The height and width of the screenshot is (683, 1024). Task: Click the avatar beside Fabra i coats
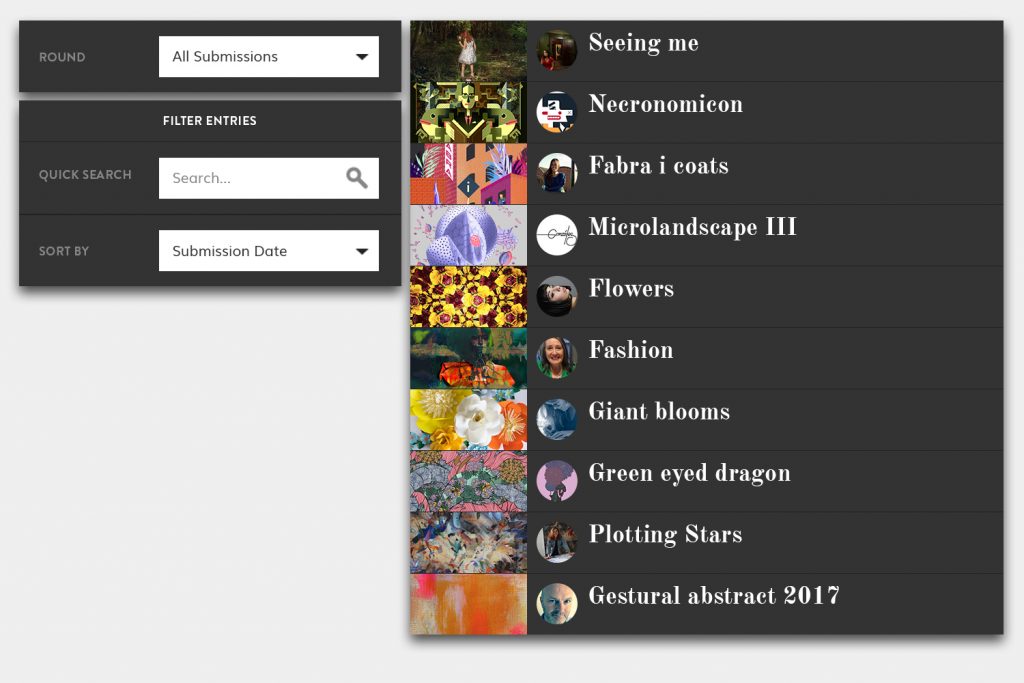[557, 173]
